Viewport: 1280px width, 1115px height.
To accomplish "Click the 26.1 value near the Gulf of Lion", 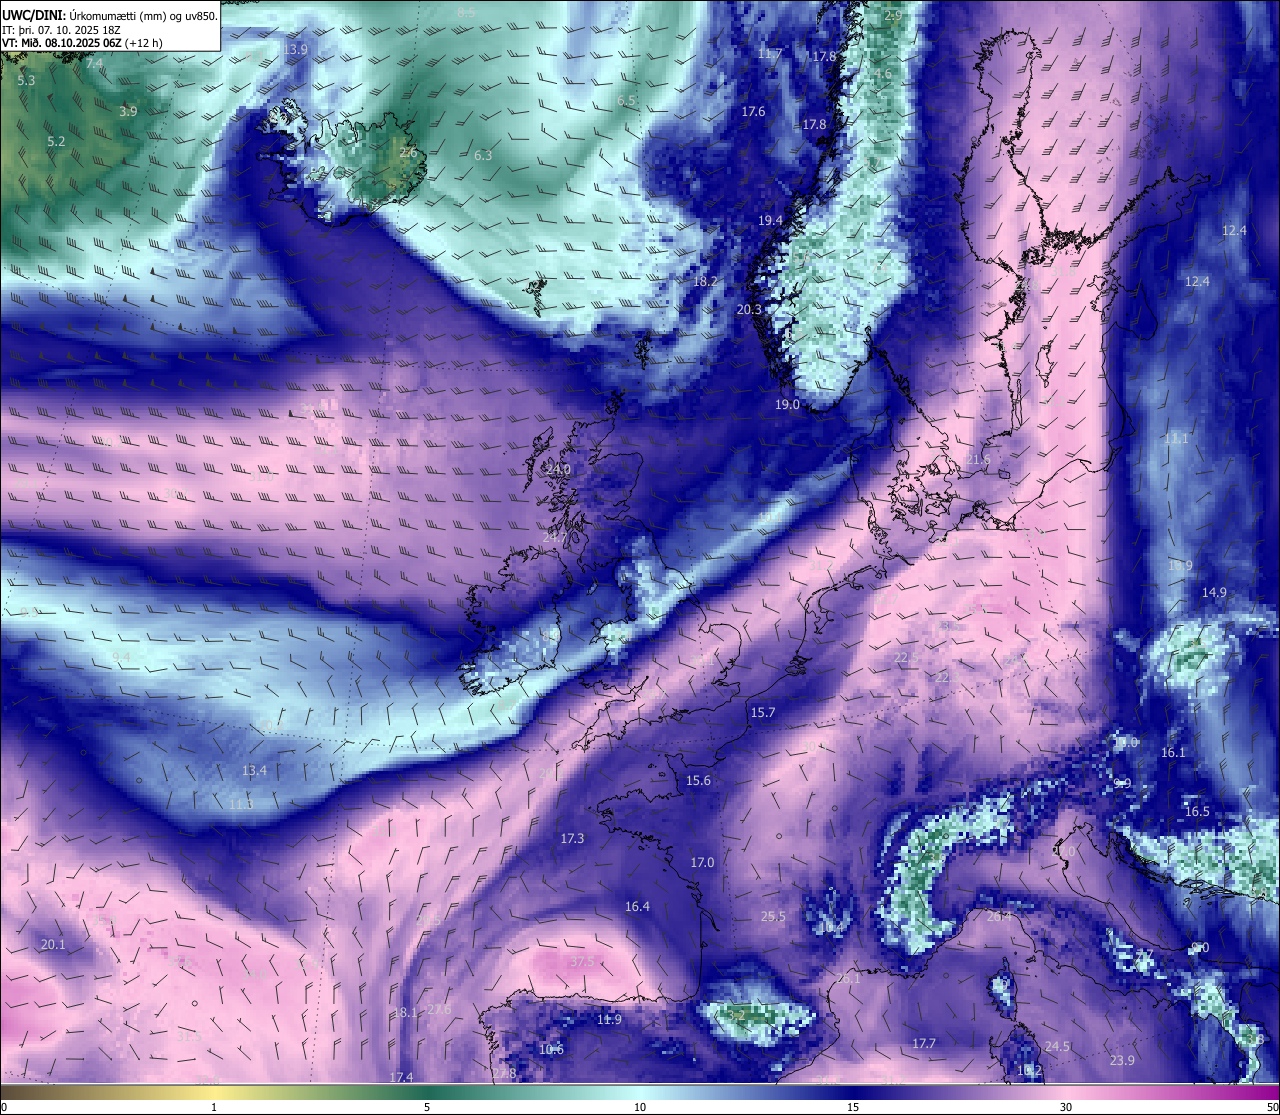I will (x=848, y=980).
